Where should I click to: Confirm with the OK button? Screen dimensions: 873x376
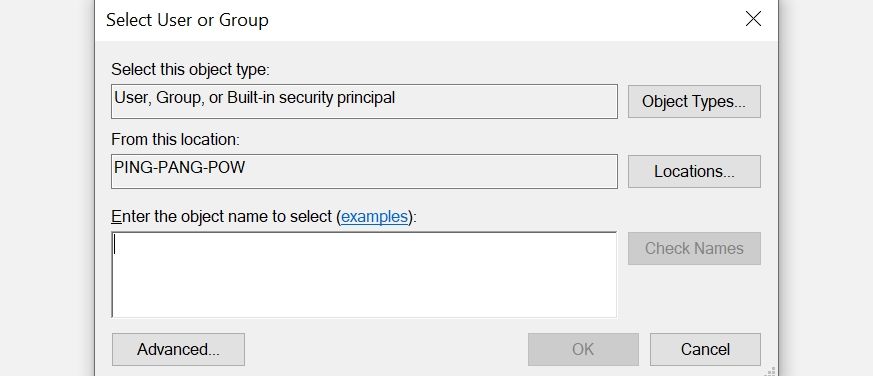click(x=583, y=349)
